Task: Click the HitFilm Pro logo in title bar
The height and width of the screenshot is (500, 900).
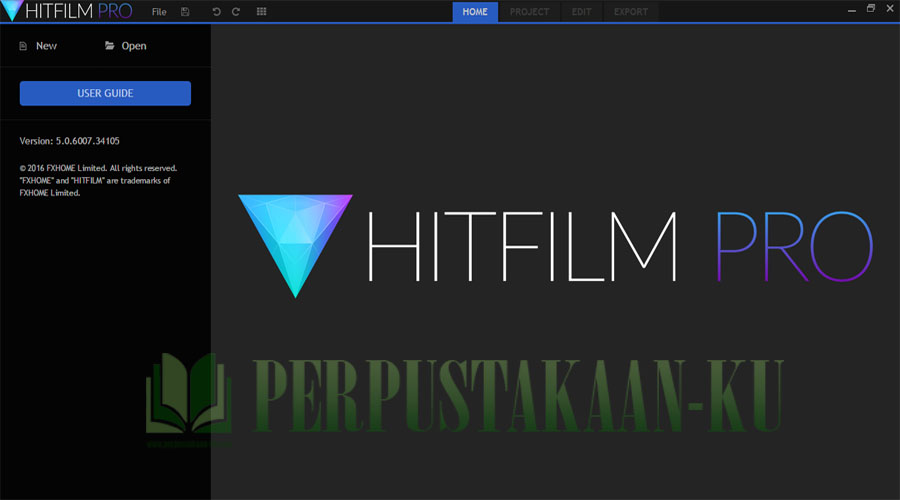Action: click(67, 11)
